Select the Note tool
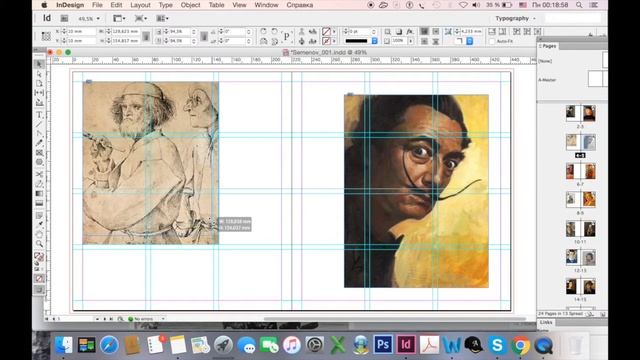This screenshot has width=640, height=360. pyautogui.click(x=39, y=215)
